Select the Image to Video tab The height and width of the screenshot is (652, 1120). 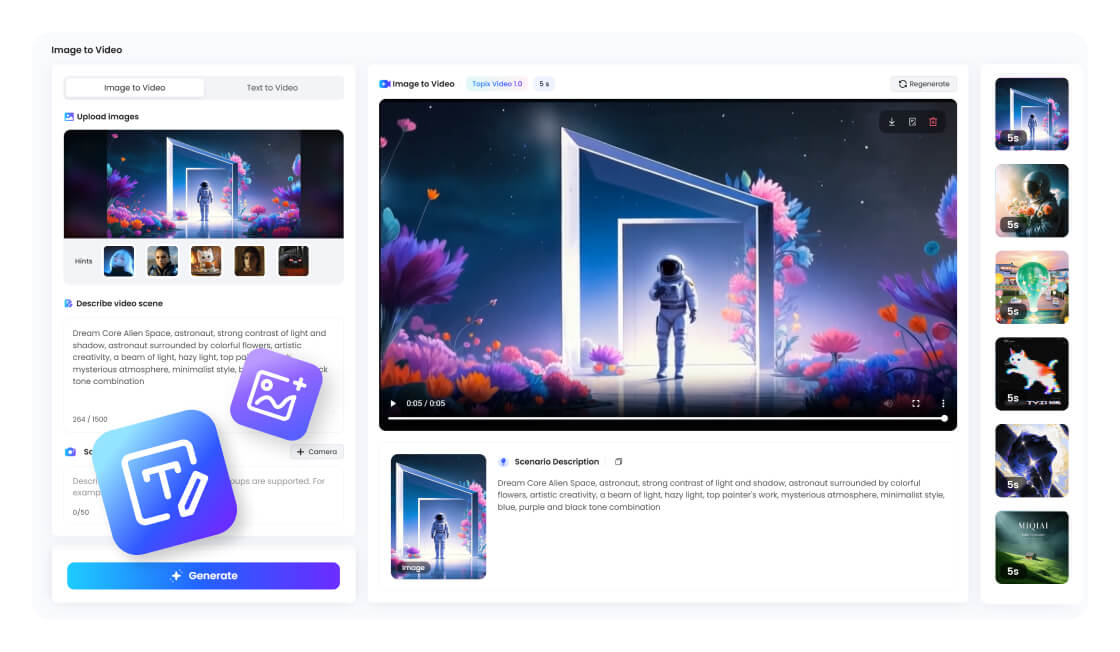[x=135, y=88]
